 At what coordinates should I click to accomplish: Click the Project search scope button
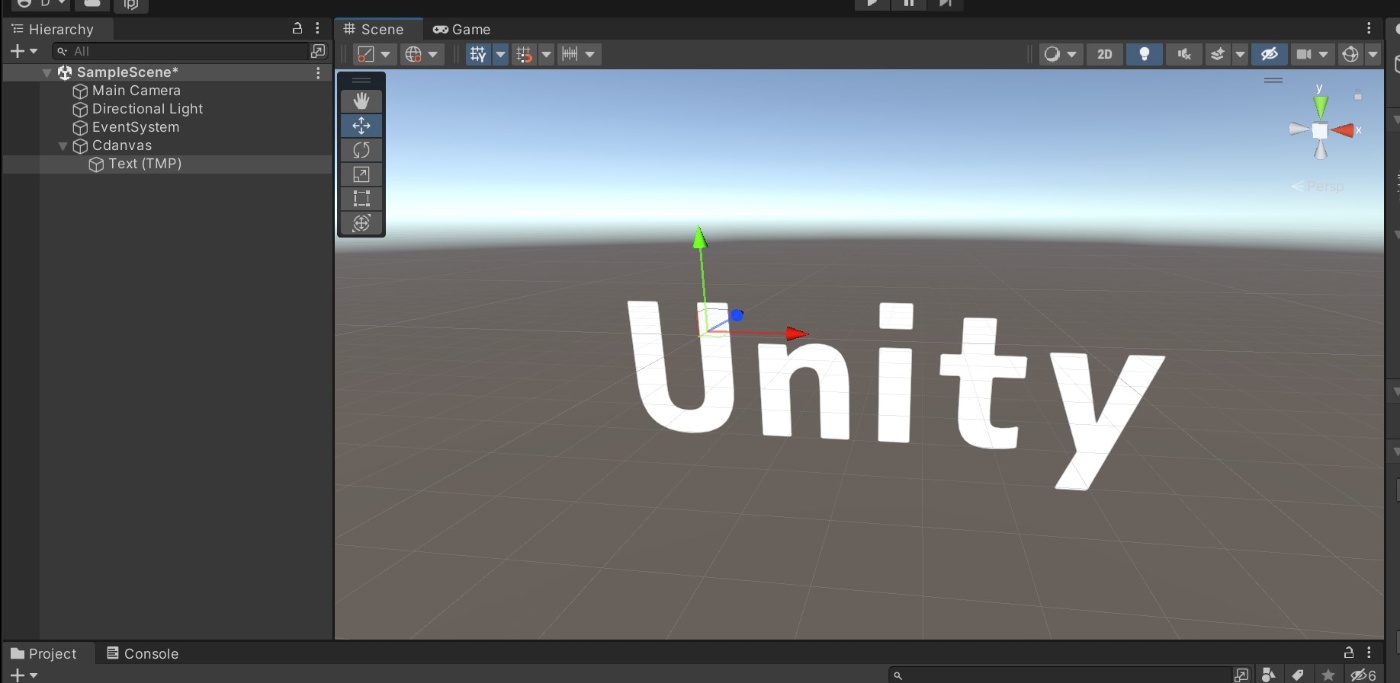click(1242, 675)
